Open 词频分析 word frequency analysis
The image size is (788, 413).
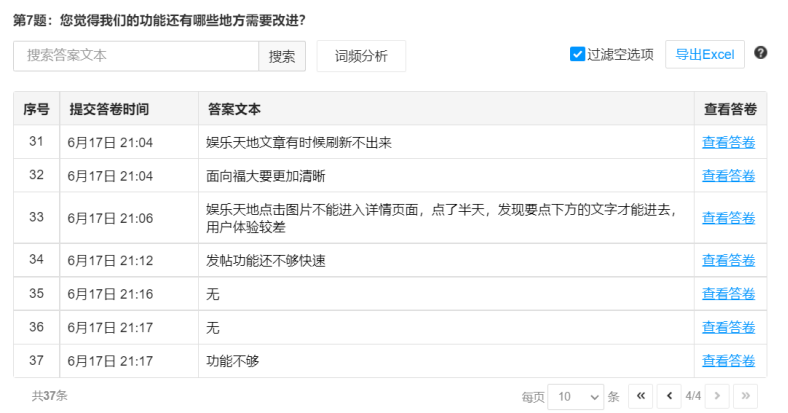click(x=361, y=56)
